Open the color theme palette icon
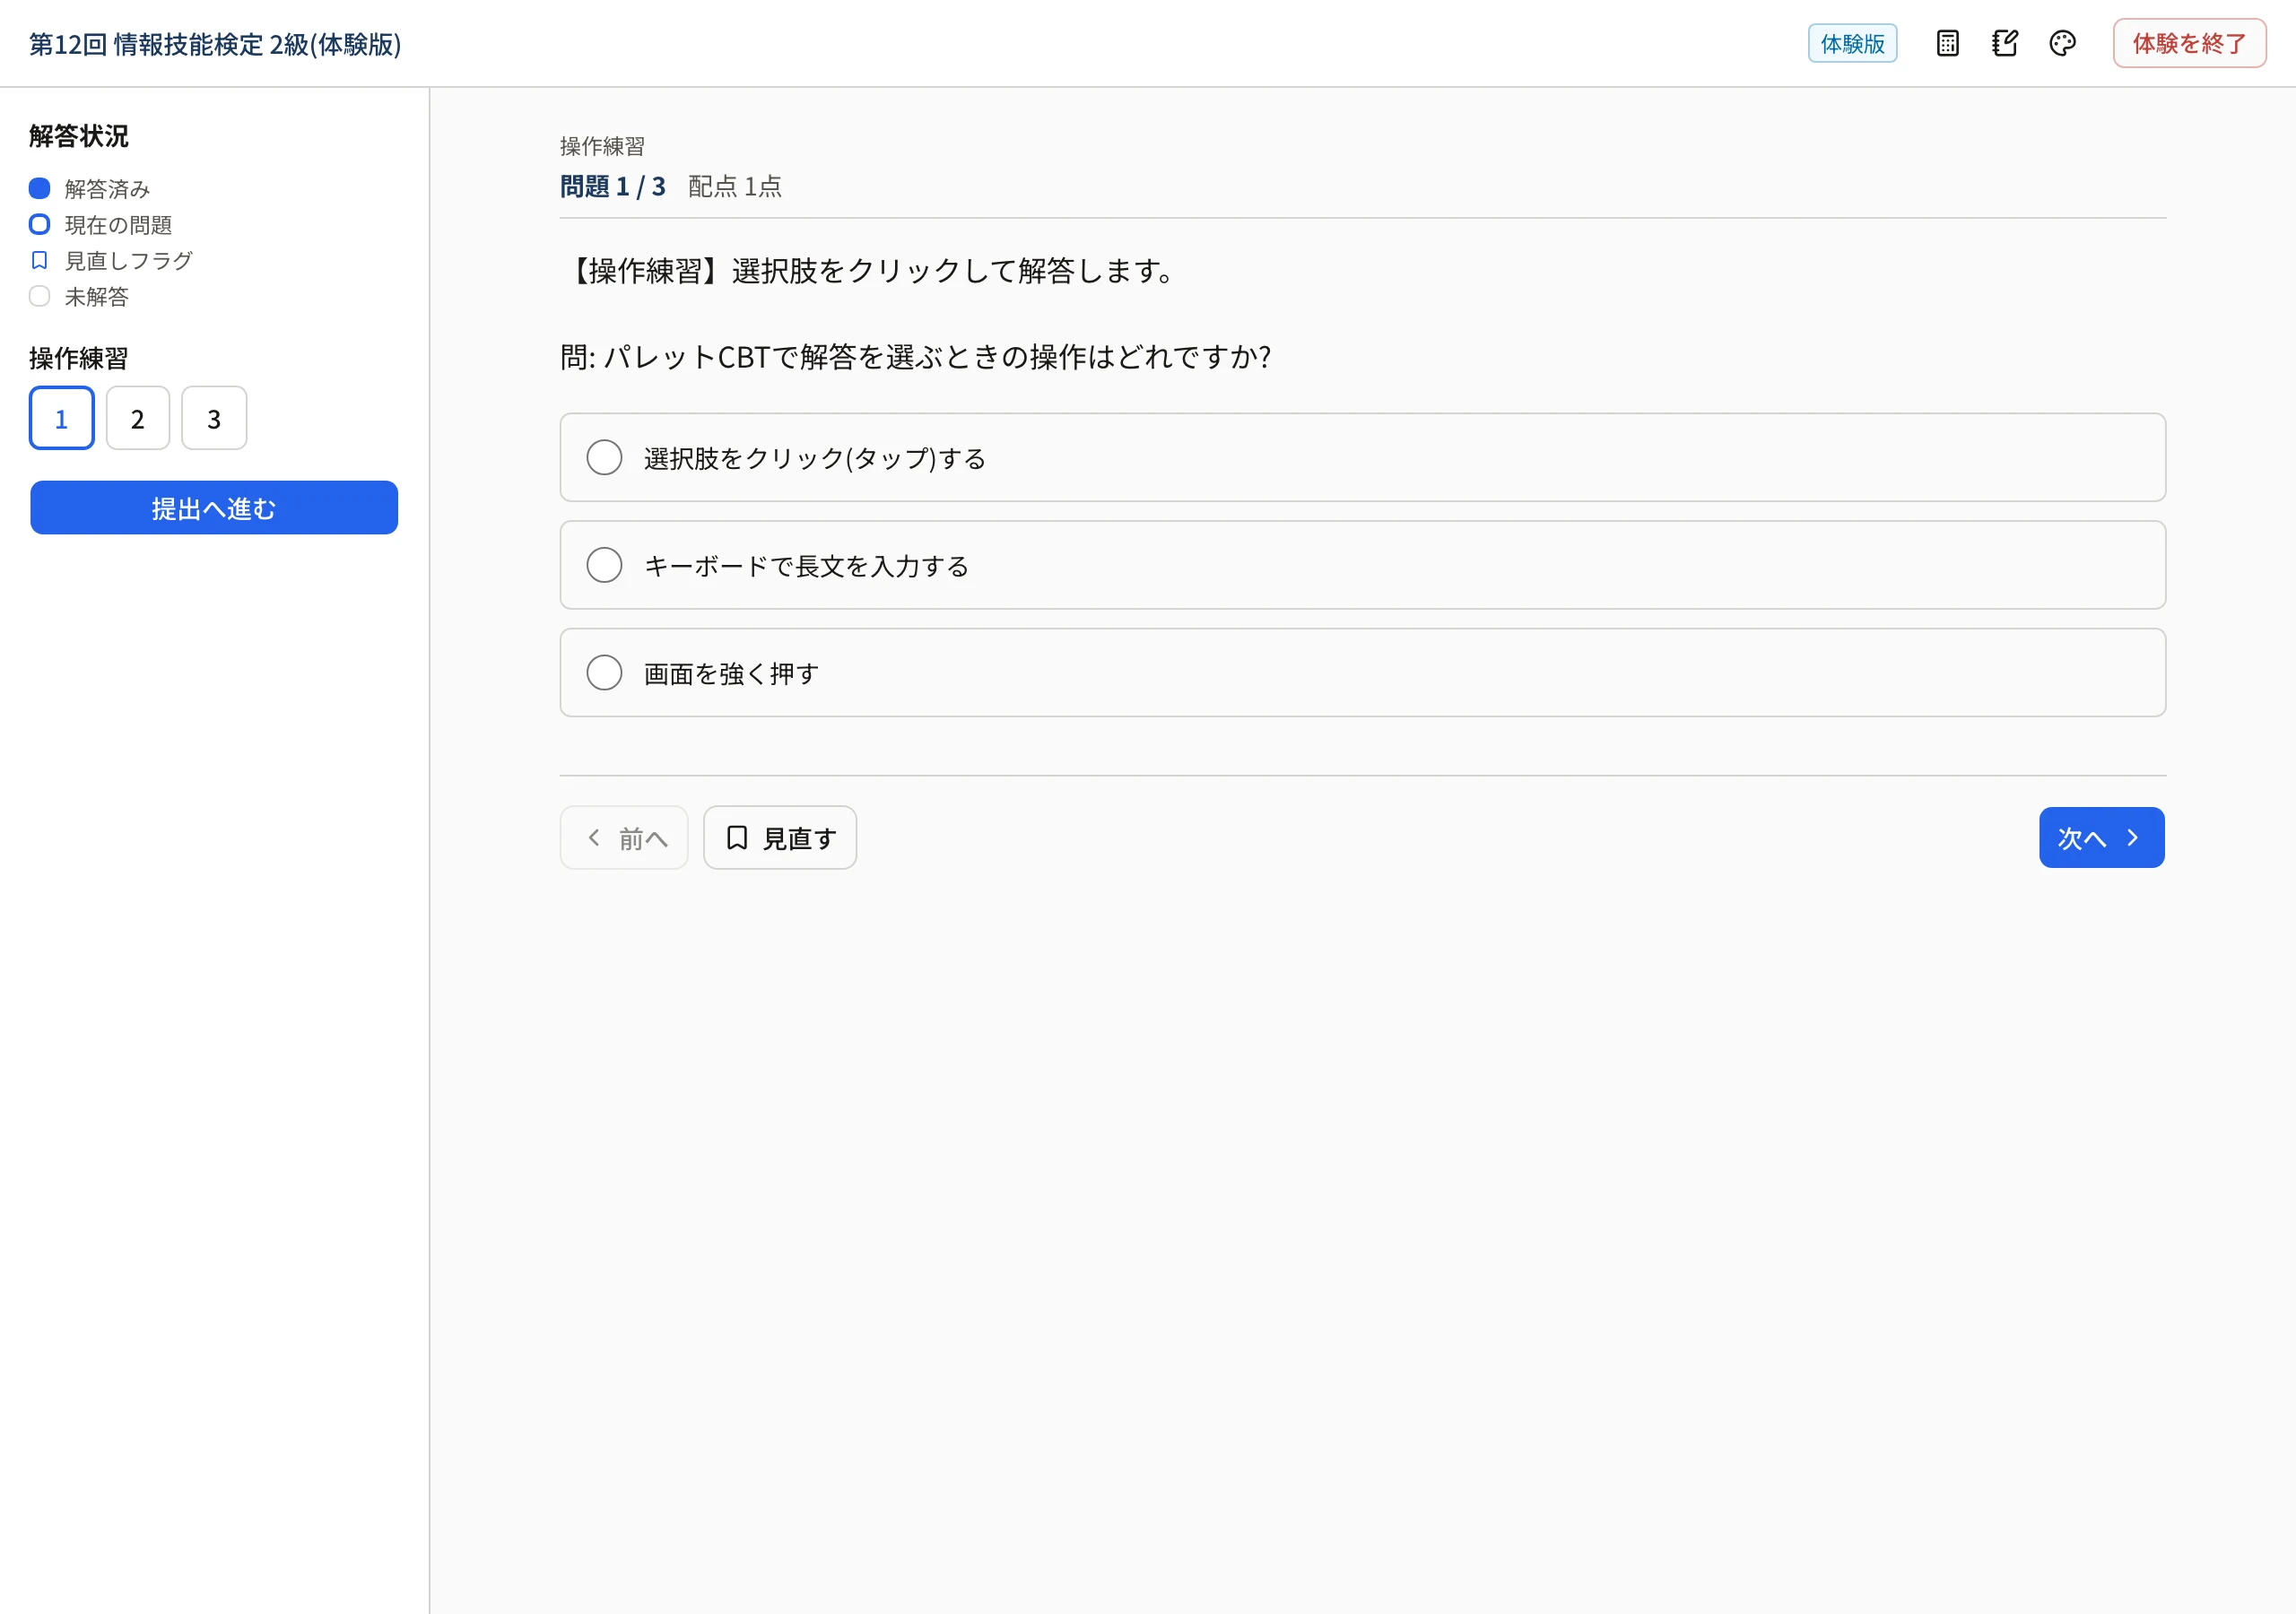 point(2062,43)
